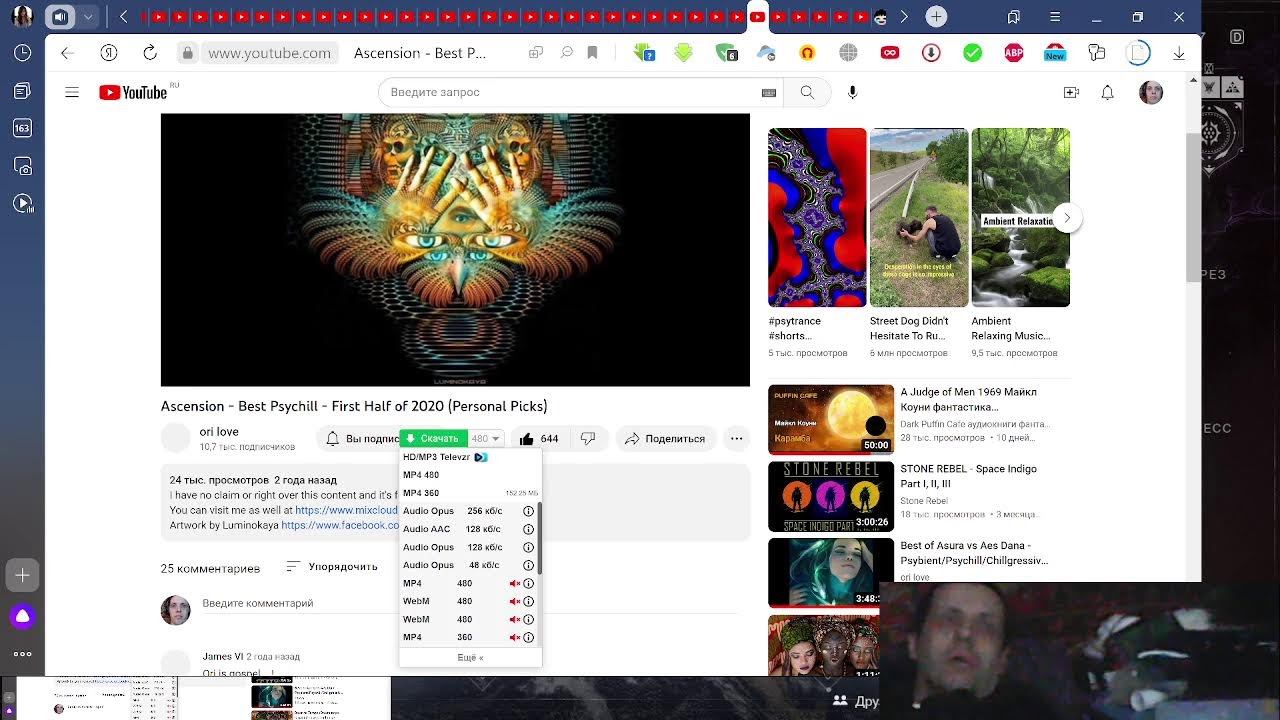Screen dimensions: 1280x720
Task: Open the YouTube account avatar menu
Action: pyautogui.click(x=1151, y=92)
